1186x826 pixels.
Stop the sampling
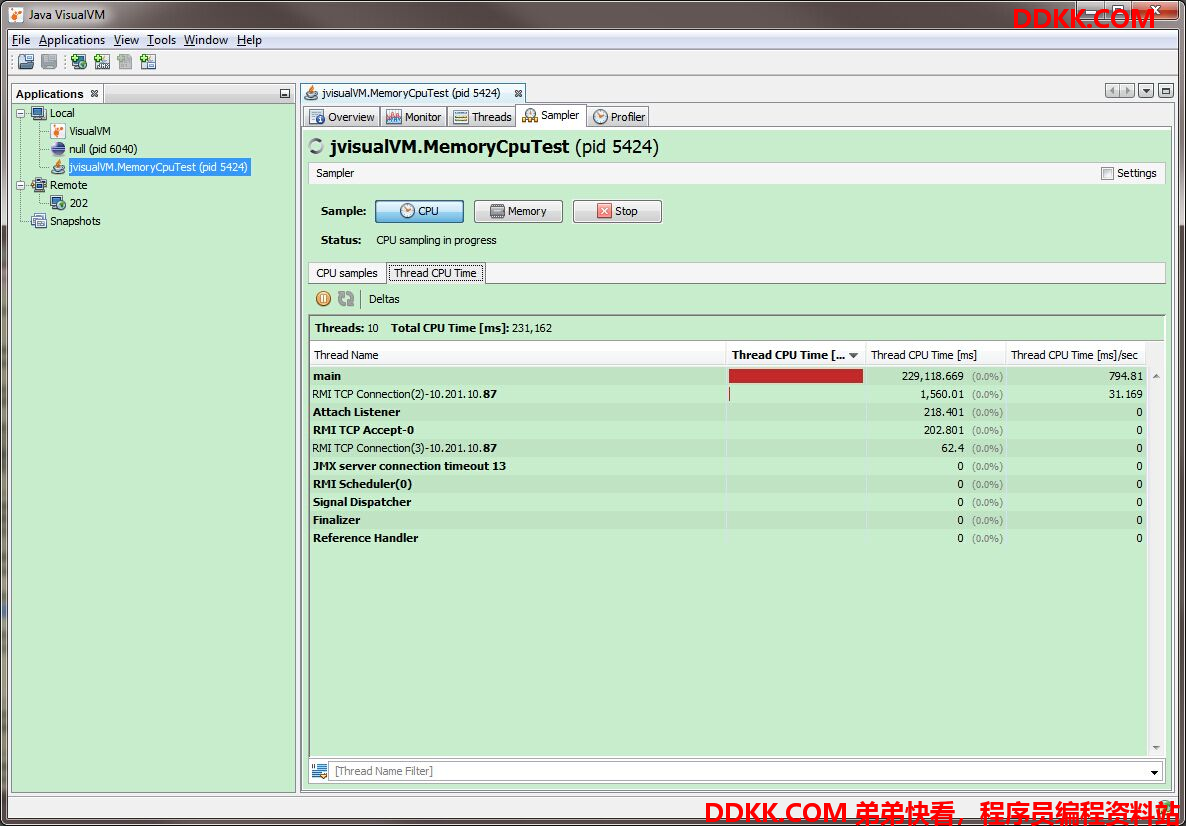pyautogui.click(x=617, y=212)
